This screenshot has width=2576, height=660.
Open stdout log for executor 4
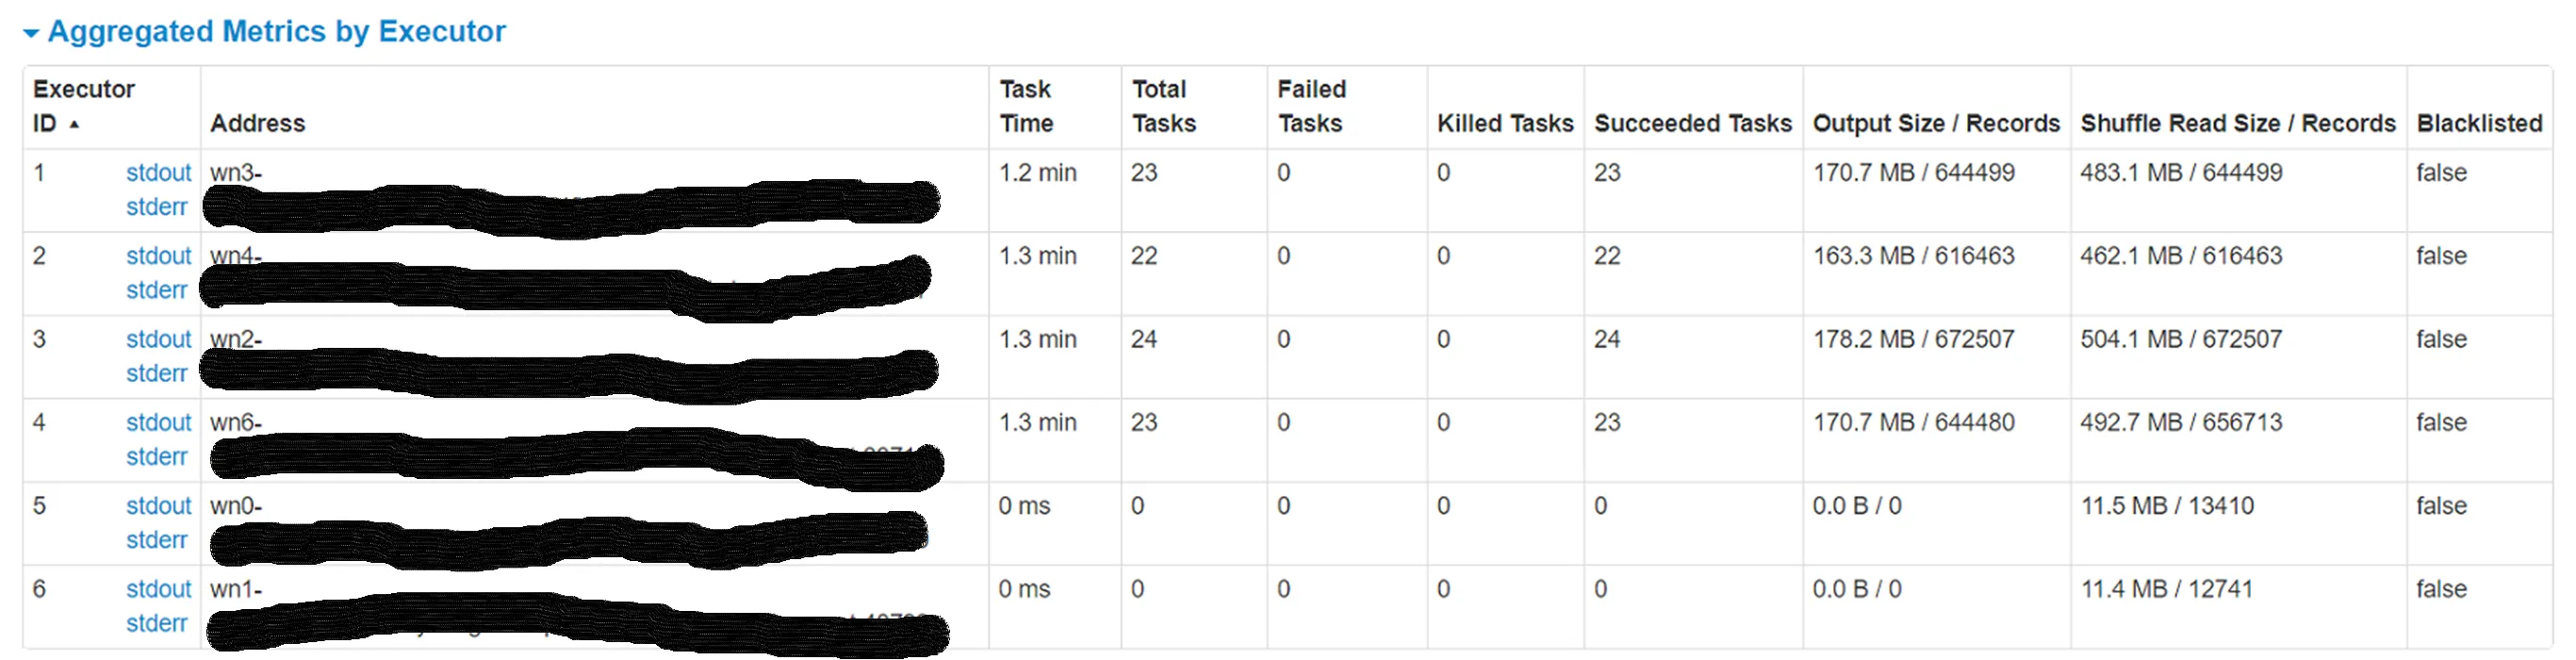(158, 422)
